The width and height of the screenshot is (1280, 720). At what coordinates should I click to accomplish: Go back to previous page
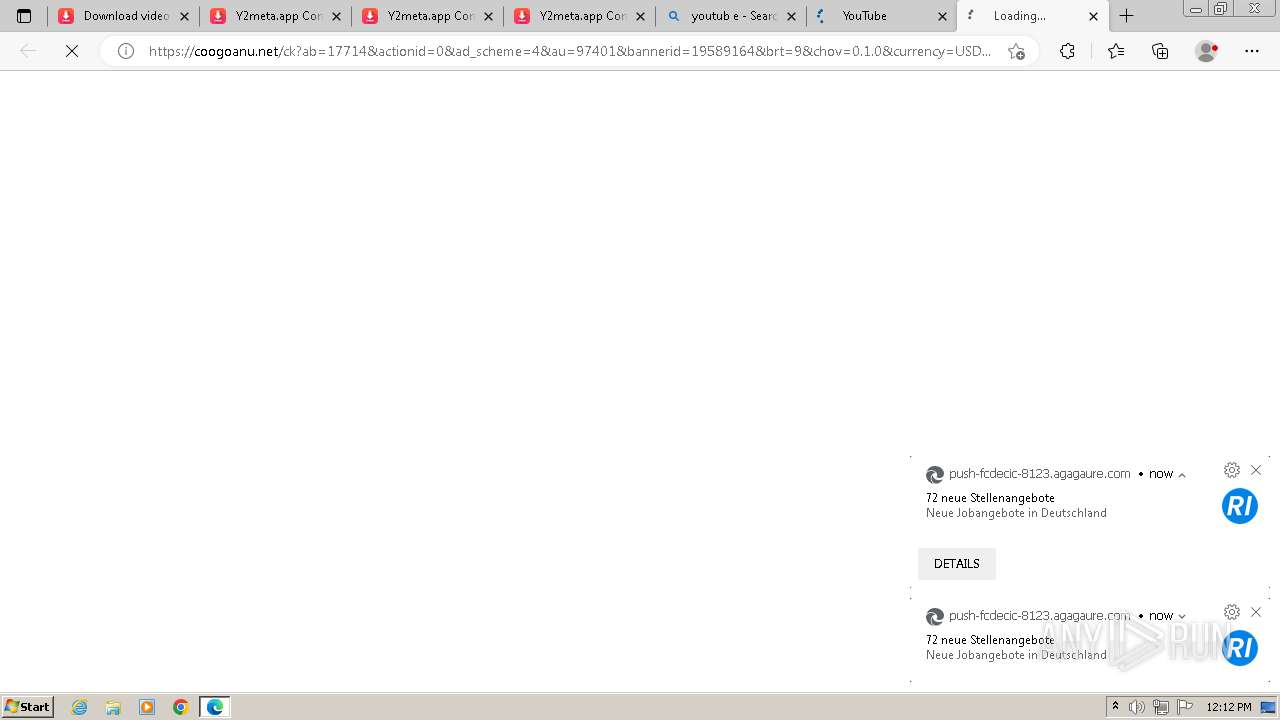coord(28,51)
